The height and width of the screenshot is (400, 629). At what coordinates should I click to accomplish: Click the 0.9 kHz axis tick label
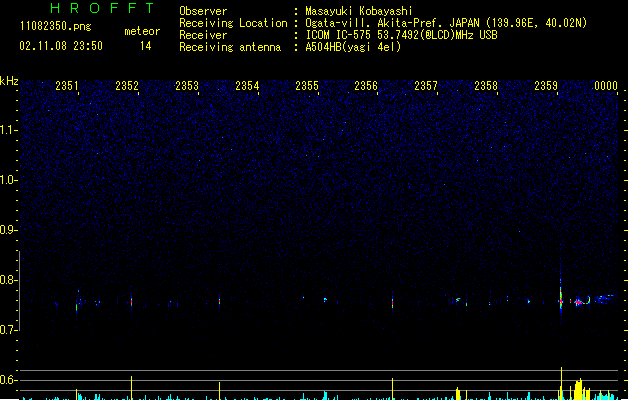[7, 230]
